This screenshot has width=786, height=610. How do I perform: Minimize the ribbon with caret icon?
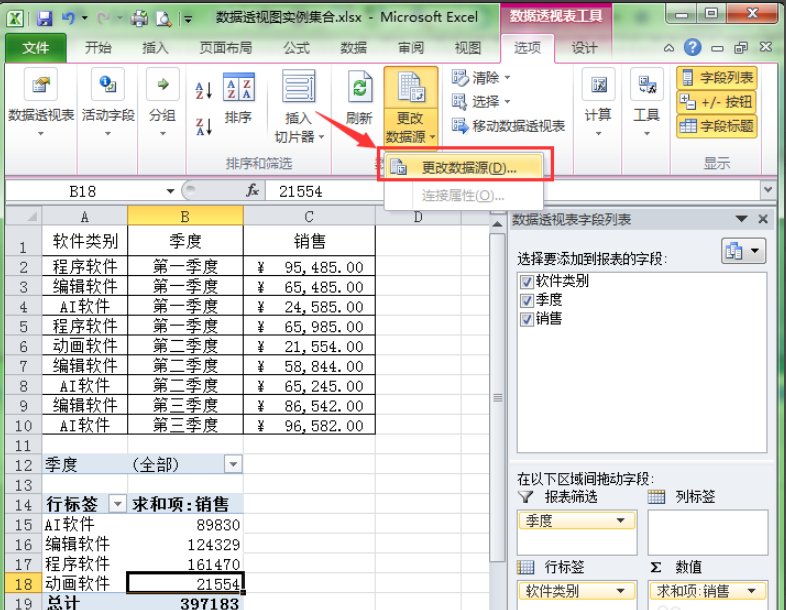pos(669,48)
